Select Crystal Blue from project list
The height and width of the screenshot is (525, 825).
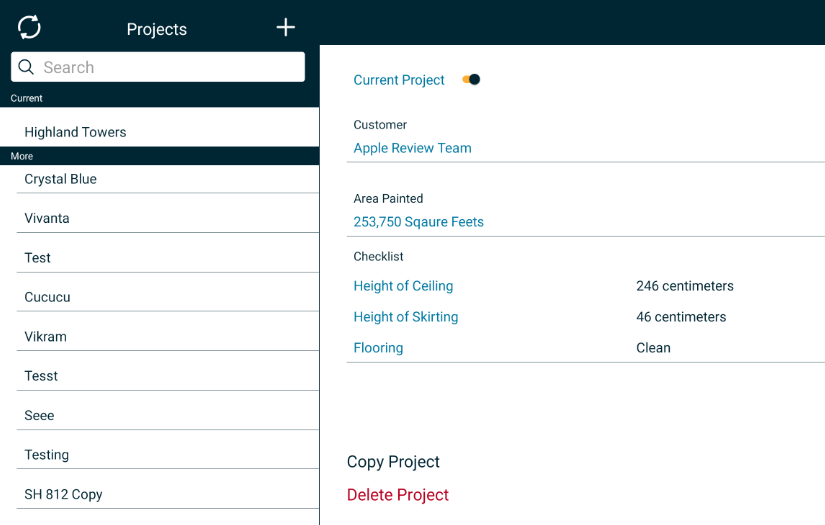click(60, 179)
